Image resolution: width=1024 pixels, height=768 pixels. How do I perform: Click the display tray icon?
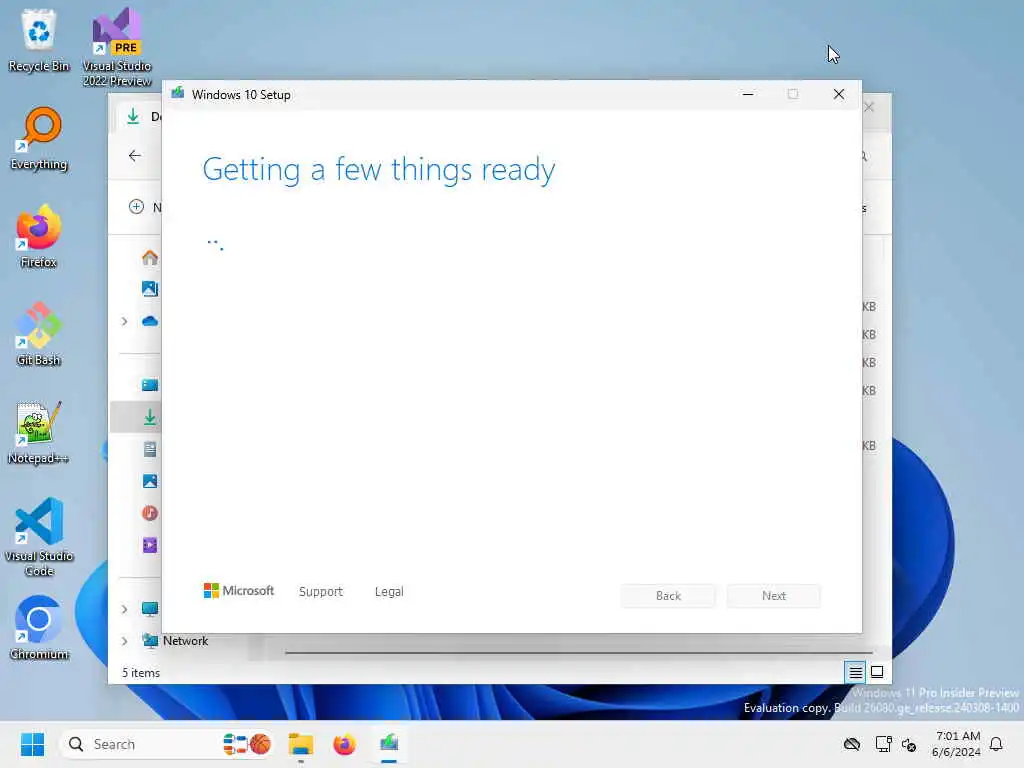coord(883,744)
